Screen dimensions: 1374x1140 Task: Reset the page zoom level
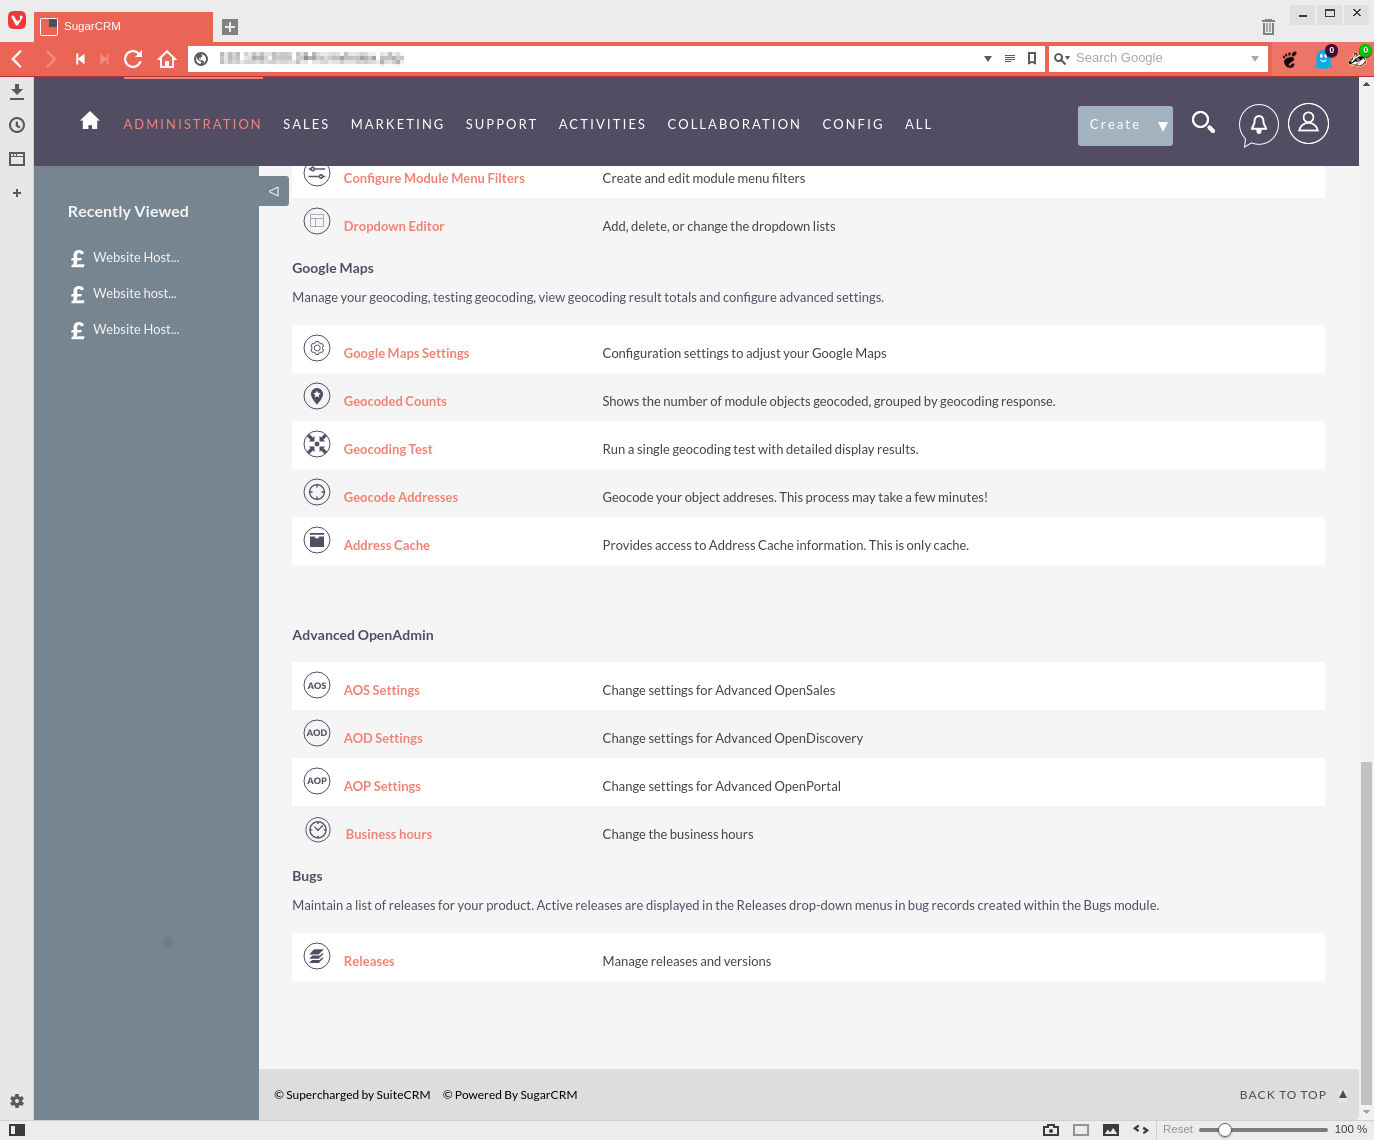click(1177, 1129)
